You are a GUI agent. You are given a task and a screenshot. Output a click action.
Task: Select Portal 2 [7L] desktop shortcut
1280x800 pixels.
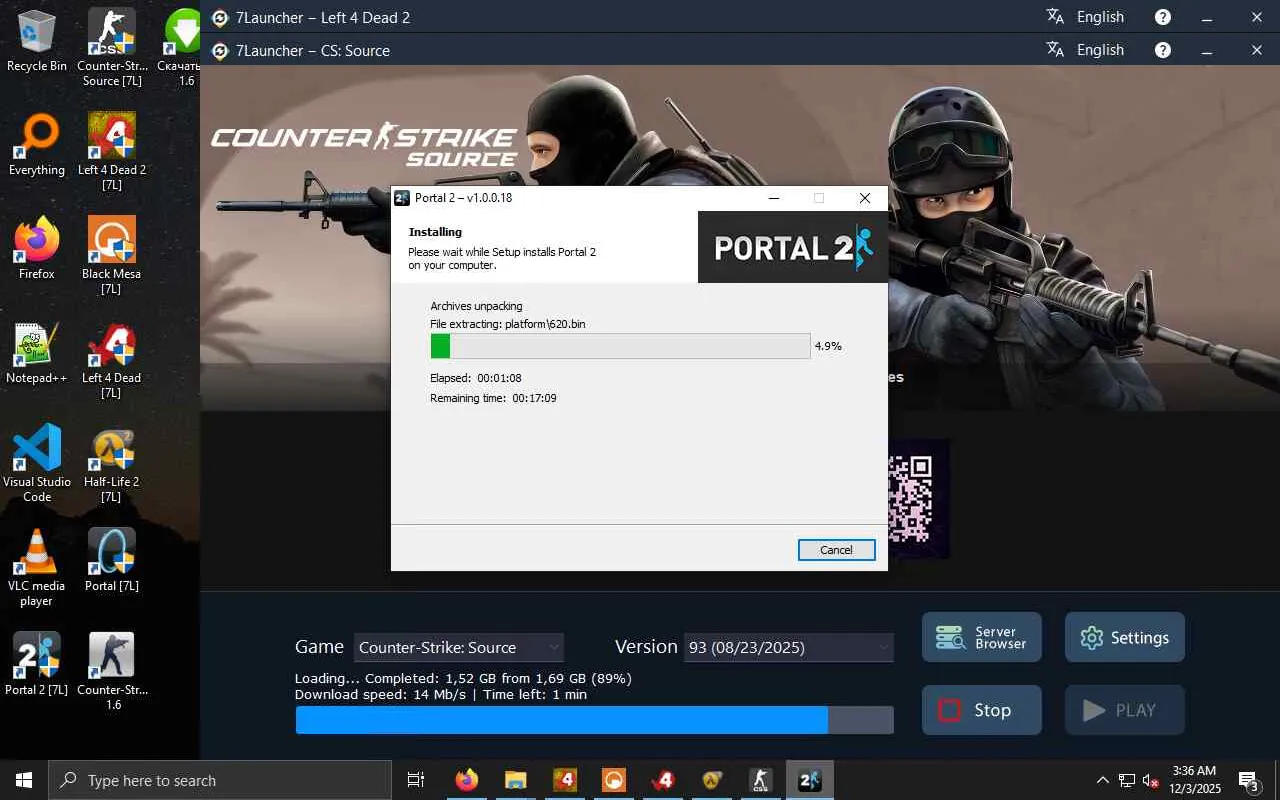click(x=37, y=665)
